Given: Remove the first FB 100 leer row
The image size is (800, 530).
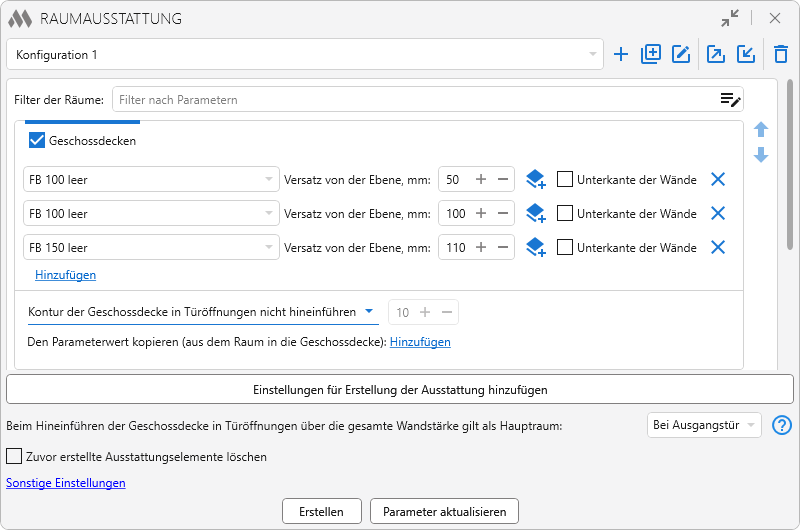Looking at the screenshot, I should click(x=717, y=180).
